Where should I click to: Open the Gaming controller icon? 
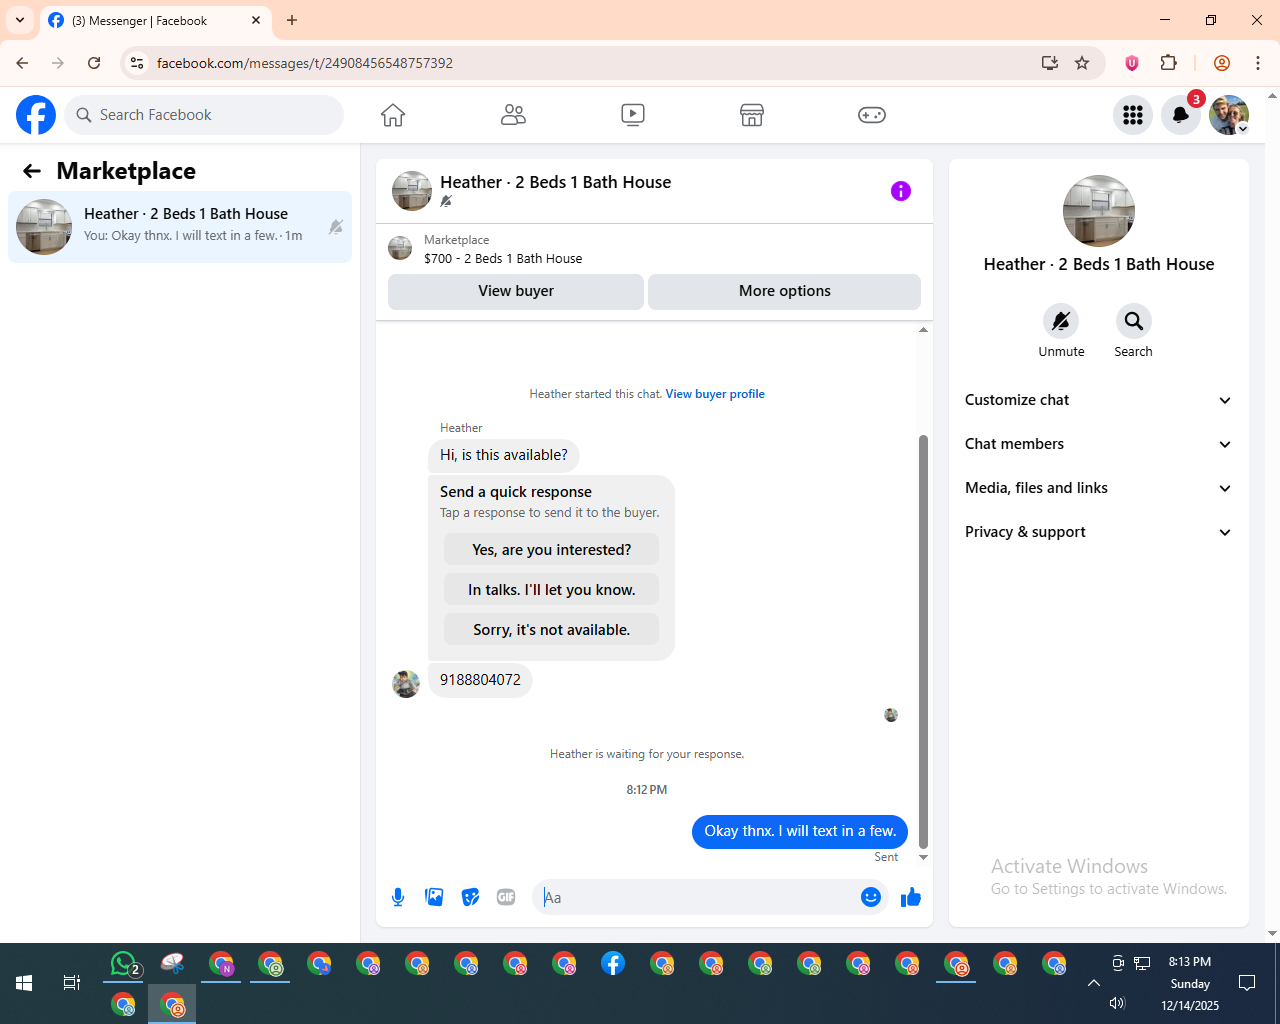[872, 115]
